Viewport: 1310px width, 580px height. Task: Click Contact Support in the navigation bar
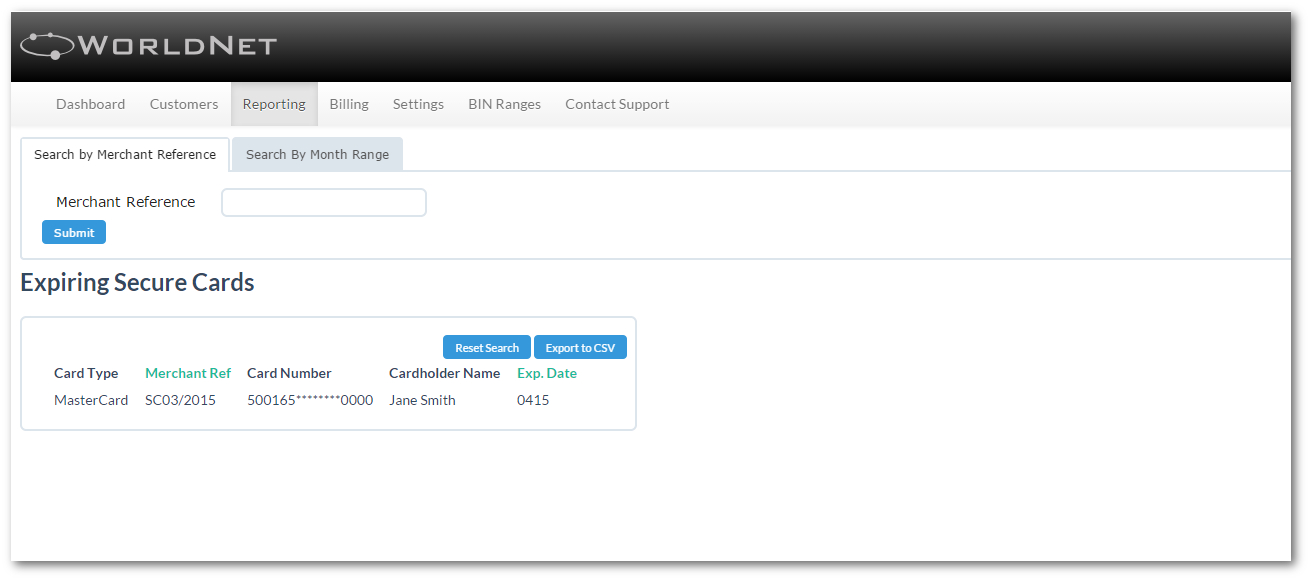(x=617, y=104)
